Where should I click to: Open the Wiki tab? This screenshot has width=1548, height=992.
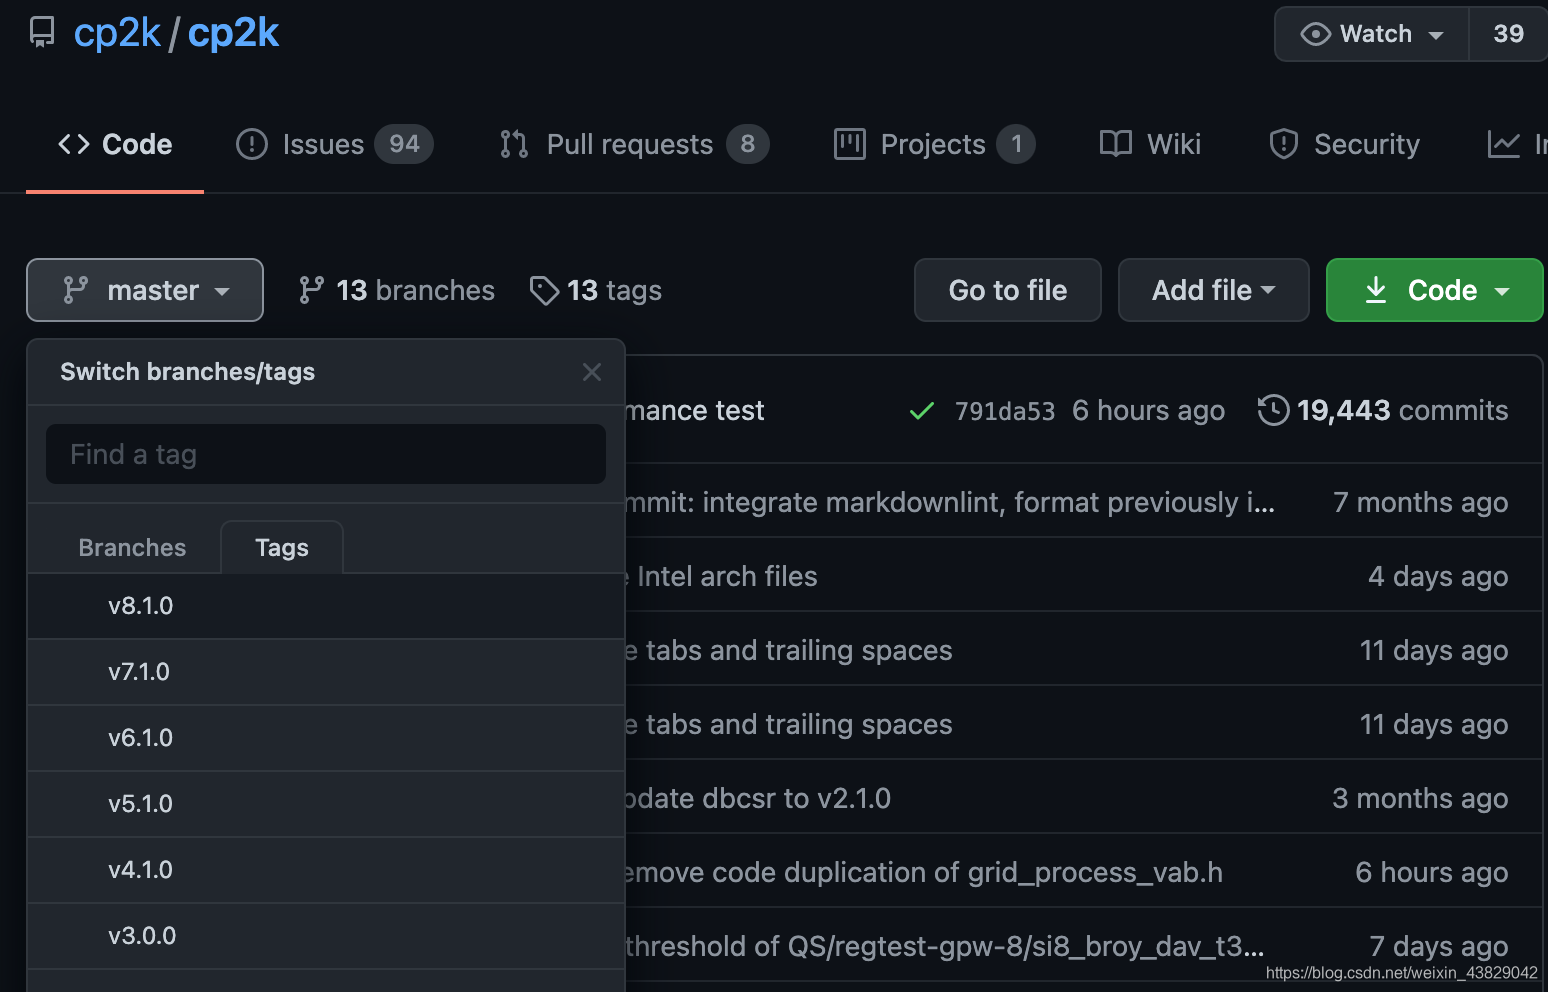pyautogui.click(x=1150, y=144)
